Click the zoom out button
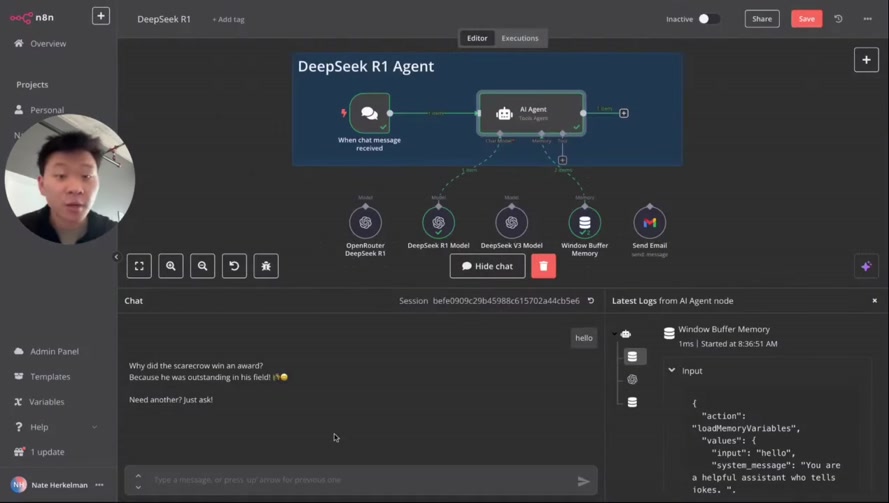The height and width of the screenshot is (503, 889). (x=202, y=266)
